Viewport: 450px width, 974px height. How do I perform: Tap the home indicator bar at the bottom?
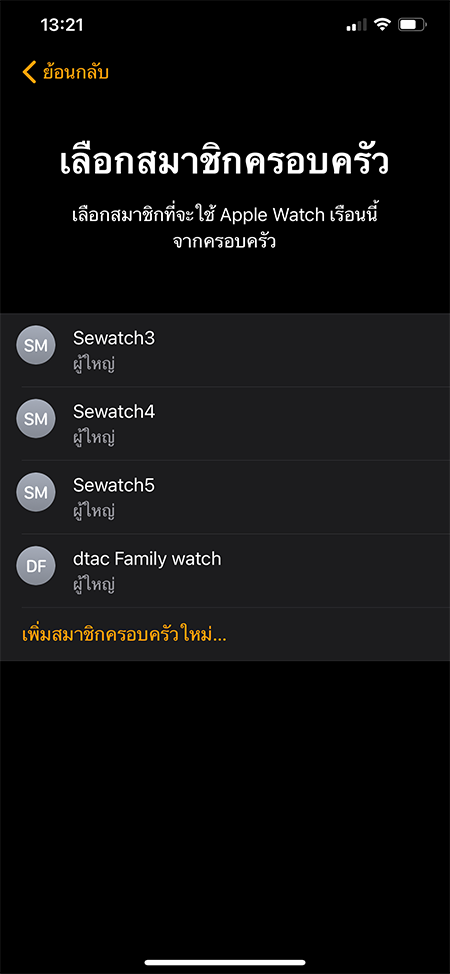tap(225, 962)
